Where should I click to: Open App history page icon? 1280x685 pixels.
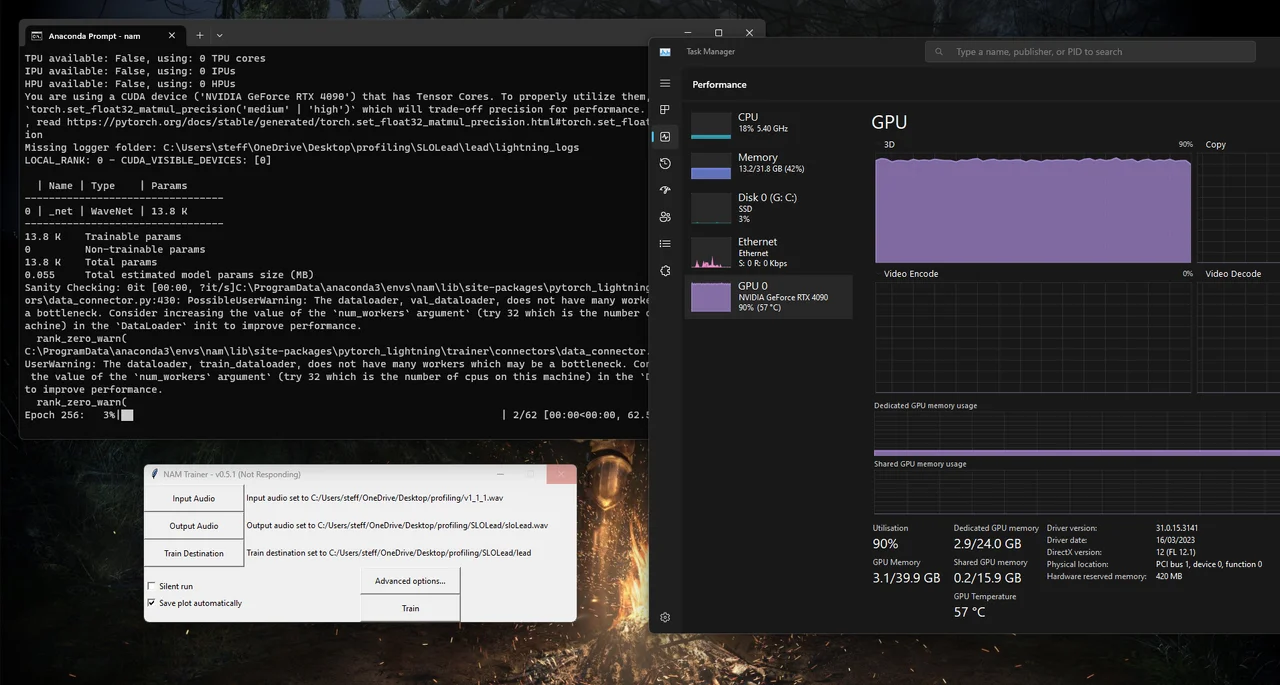pyautogui.click(x=665, y=163)
